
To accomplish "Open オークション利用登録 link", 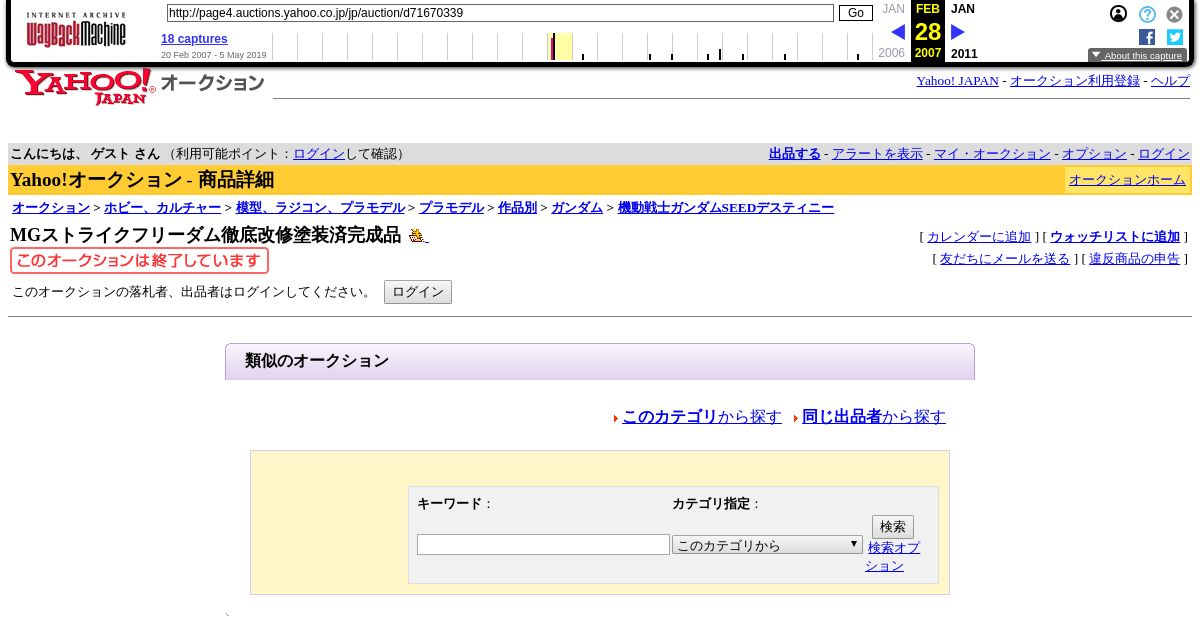I will (x=1075, y=81).
